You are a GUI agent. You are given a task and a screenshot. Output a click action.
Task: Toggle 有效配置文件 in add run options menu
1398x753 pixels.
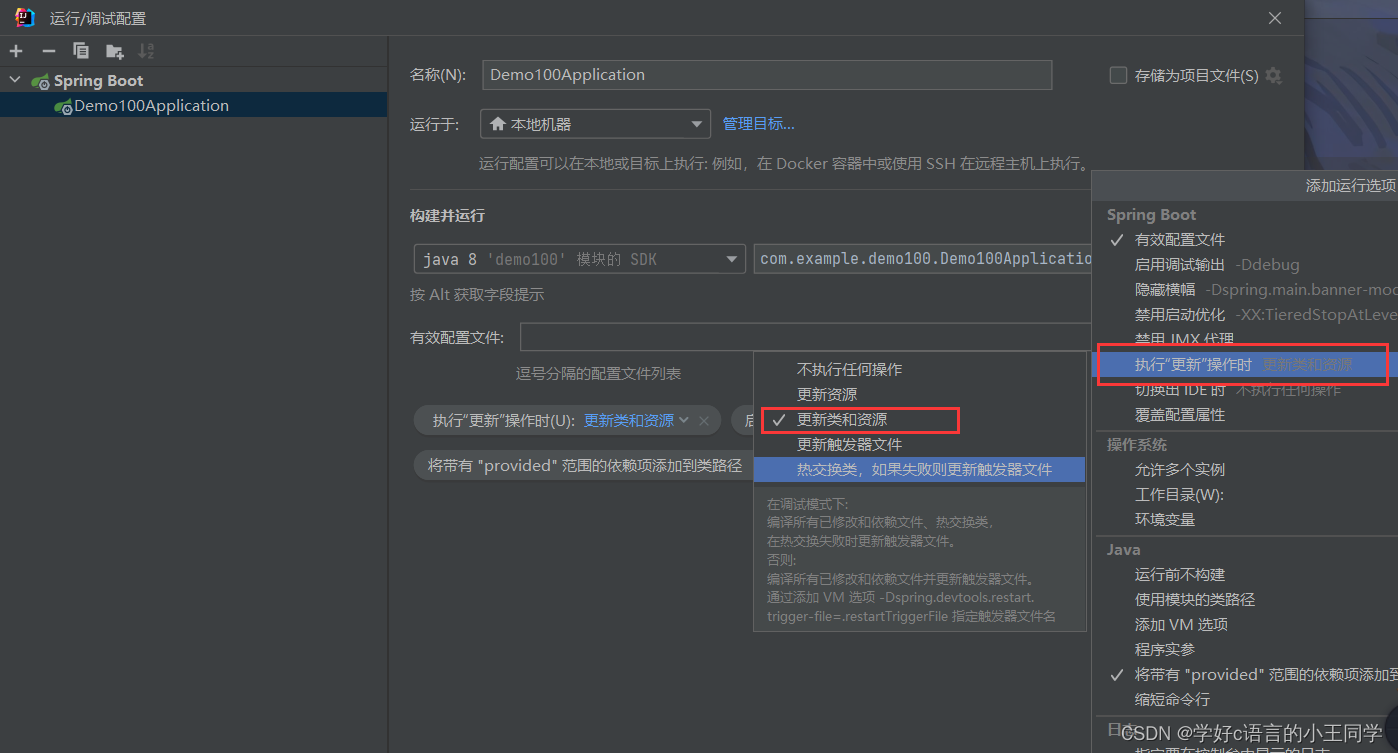[1247, 240]
